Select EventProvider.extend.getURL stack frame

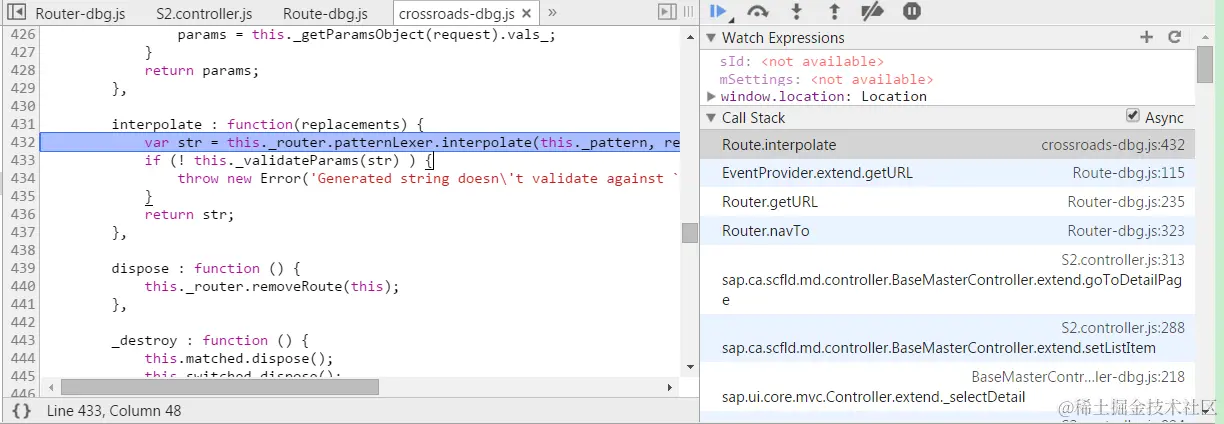click(x=947, y=173)
